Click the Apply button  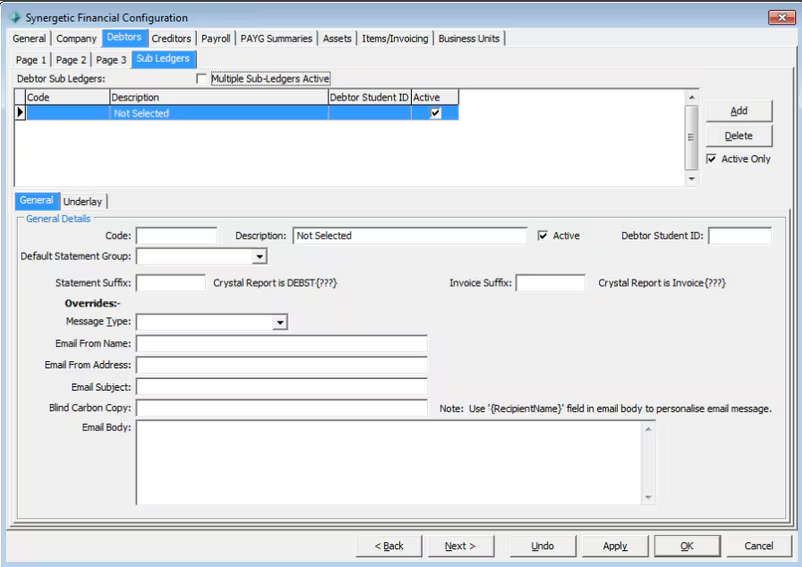(615, 546)
